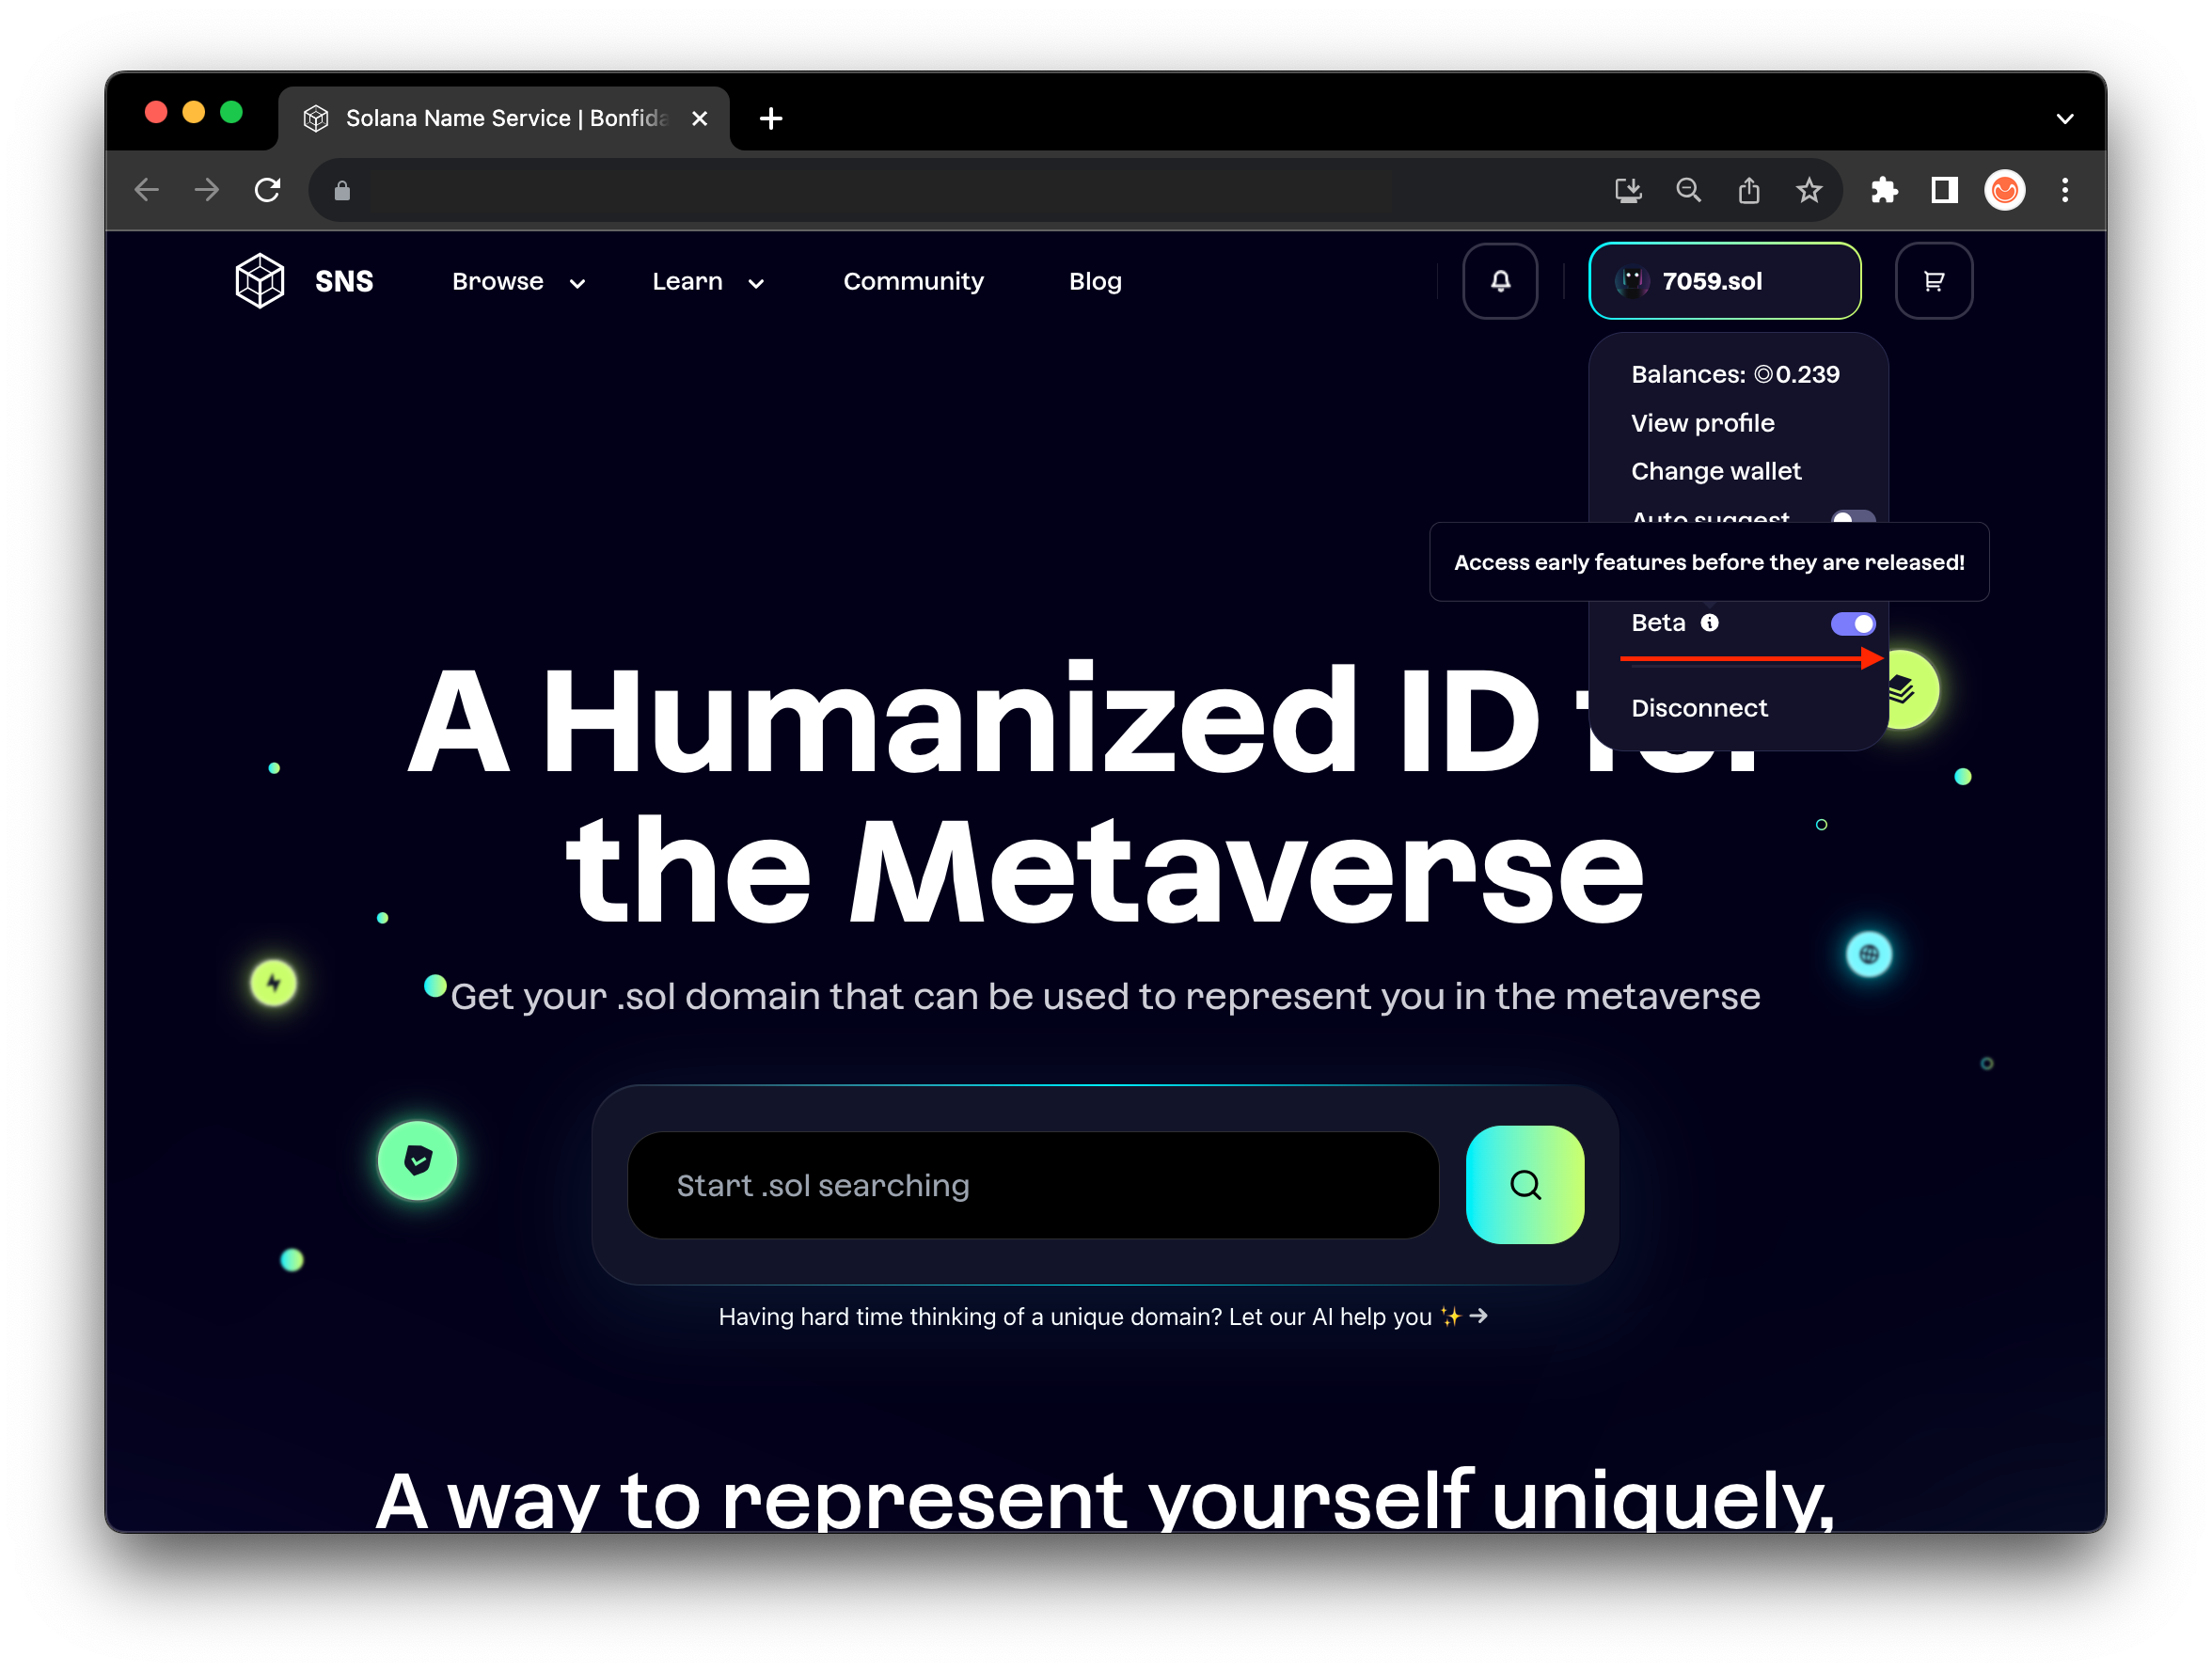Click Disconnect in wallet menu

pyautogui.click(x=1699, y=708)
